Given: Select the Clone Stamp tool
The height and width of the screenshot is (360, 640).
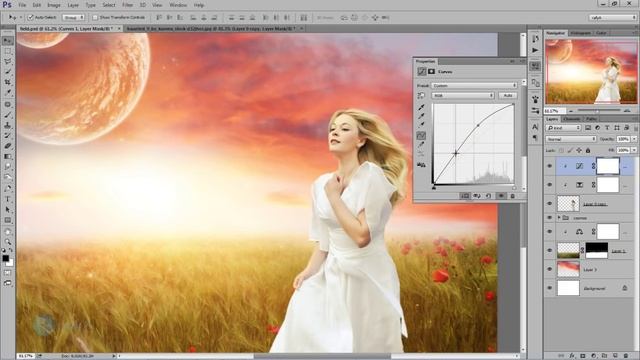Looking at the screenshot, I should coord(8,125).
